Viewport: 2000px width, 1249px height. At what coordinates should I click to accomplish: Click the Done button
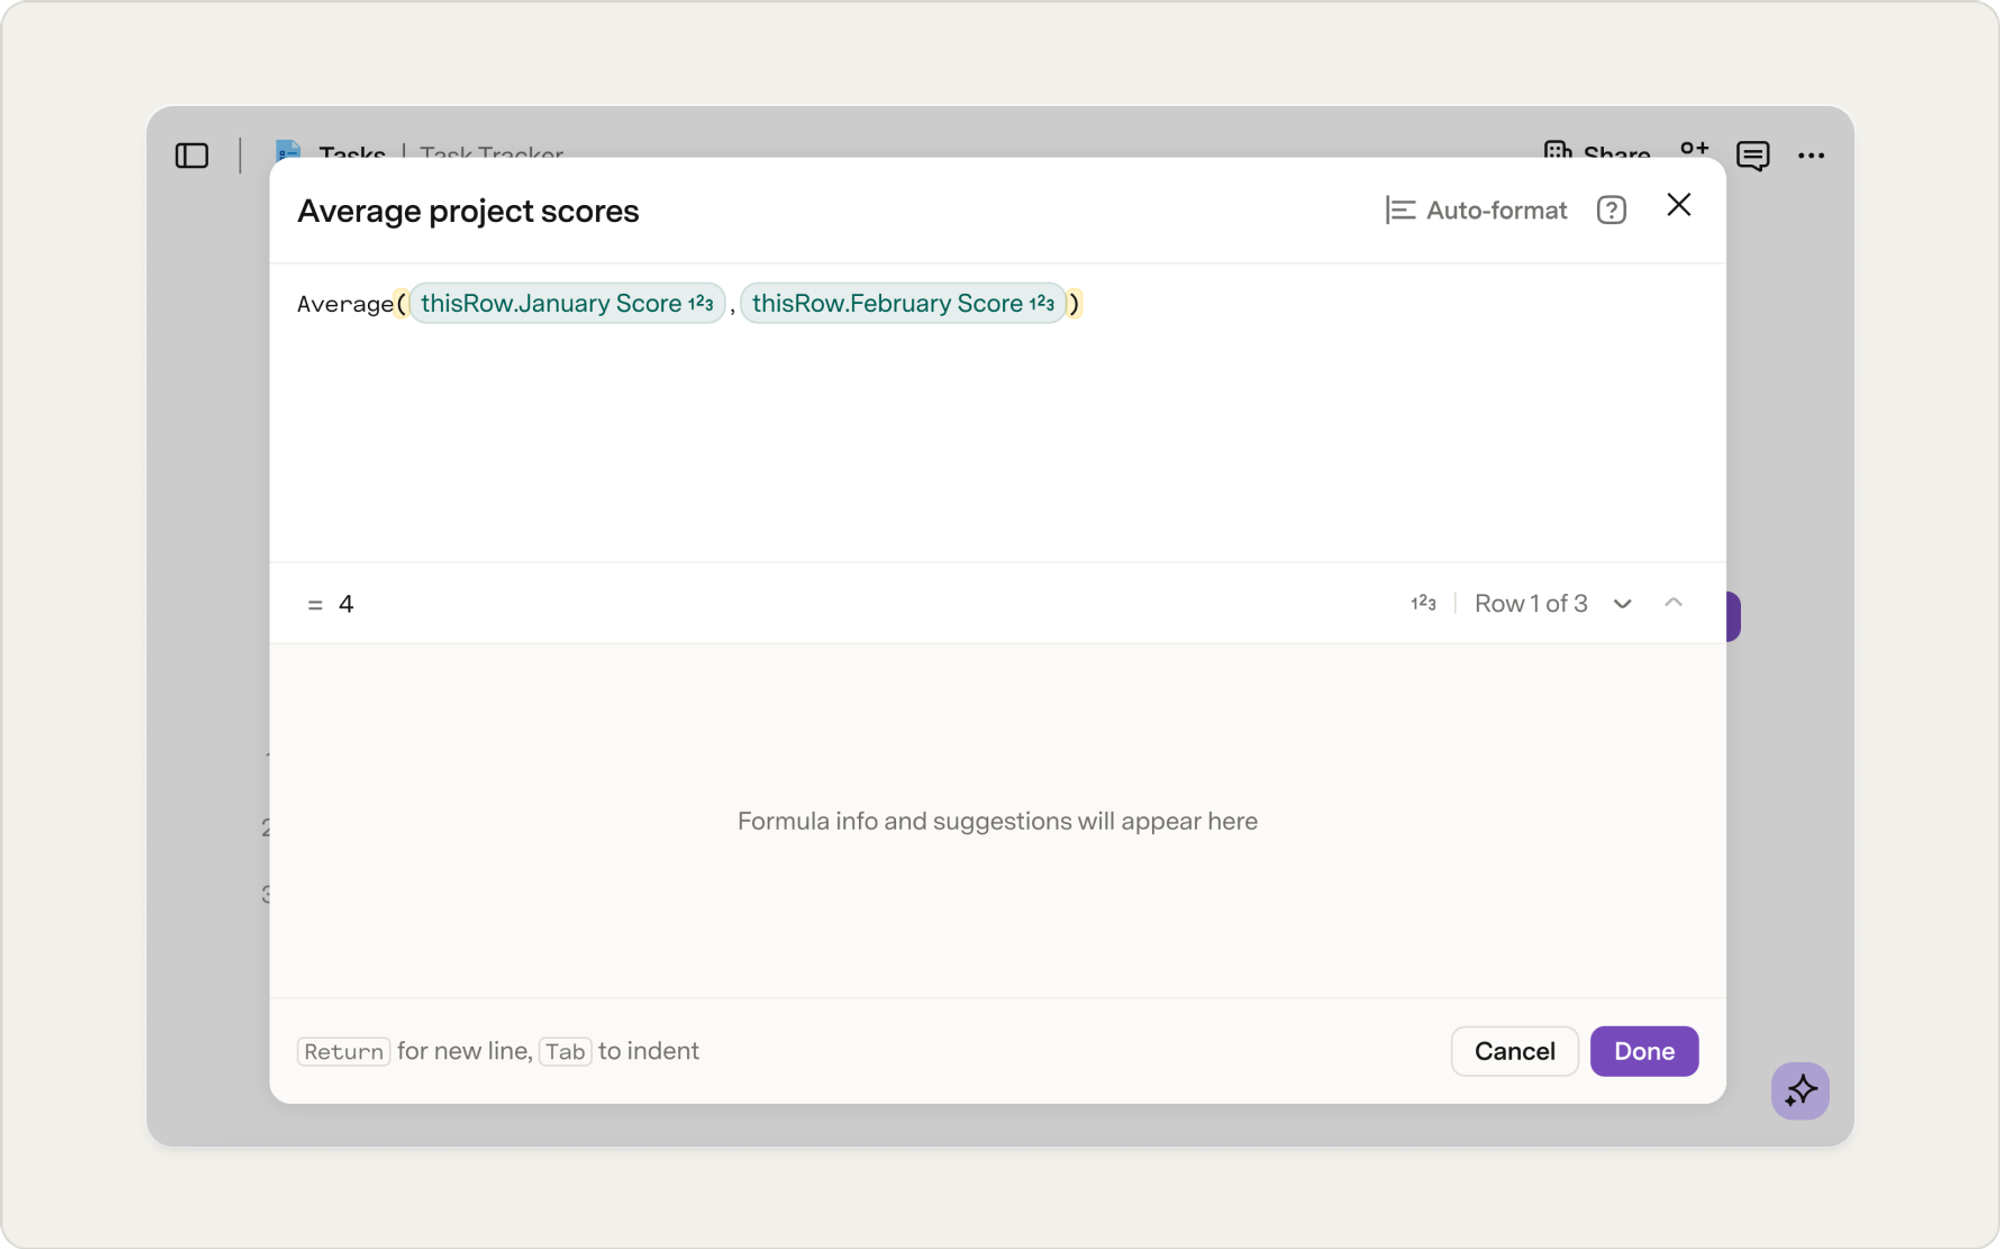point(1644,1051)
